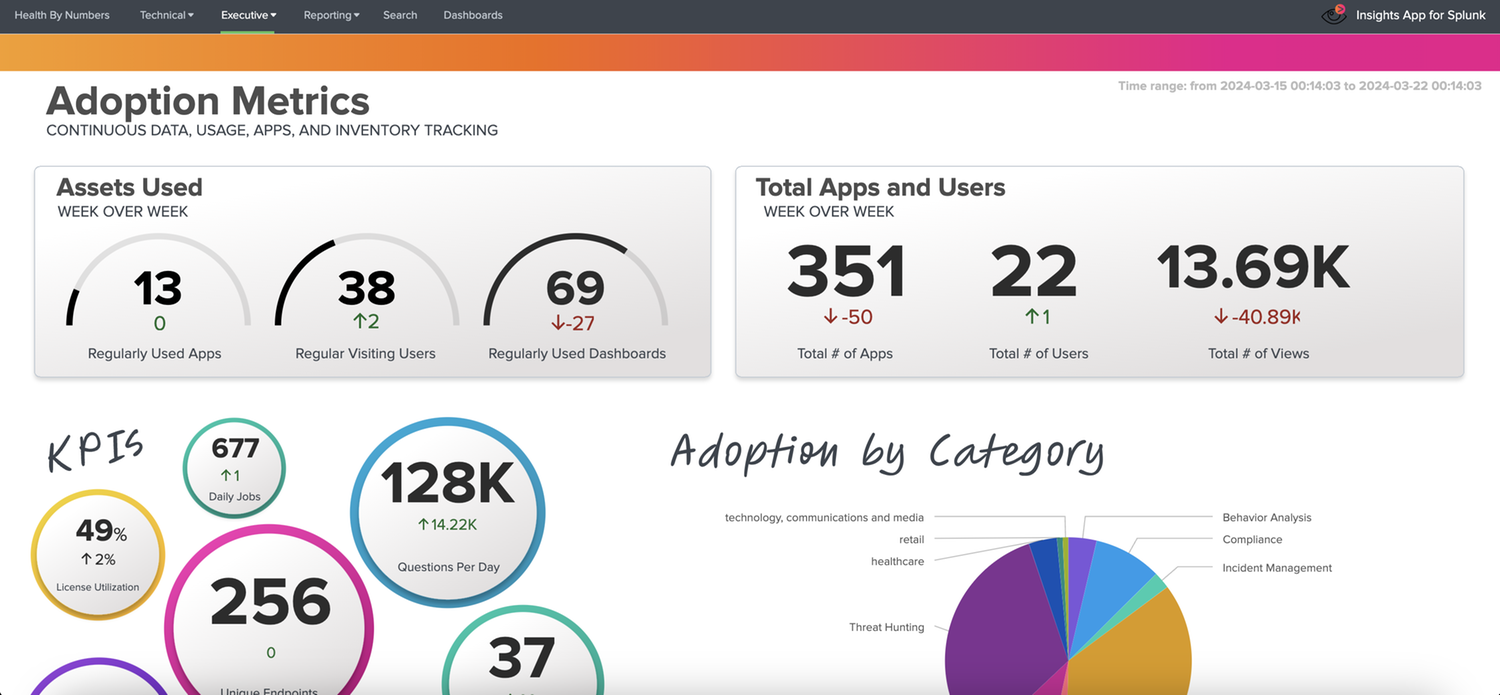
Task: Click the Health By Numbers link
Action: coord(62,15)
